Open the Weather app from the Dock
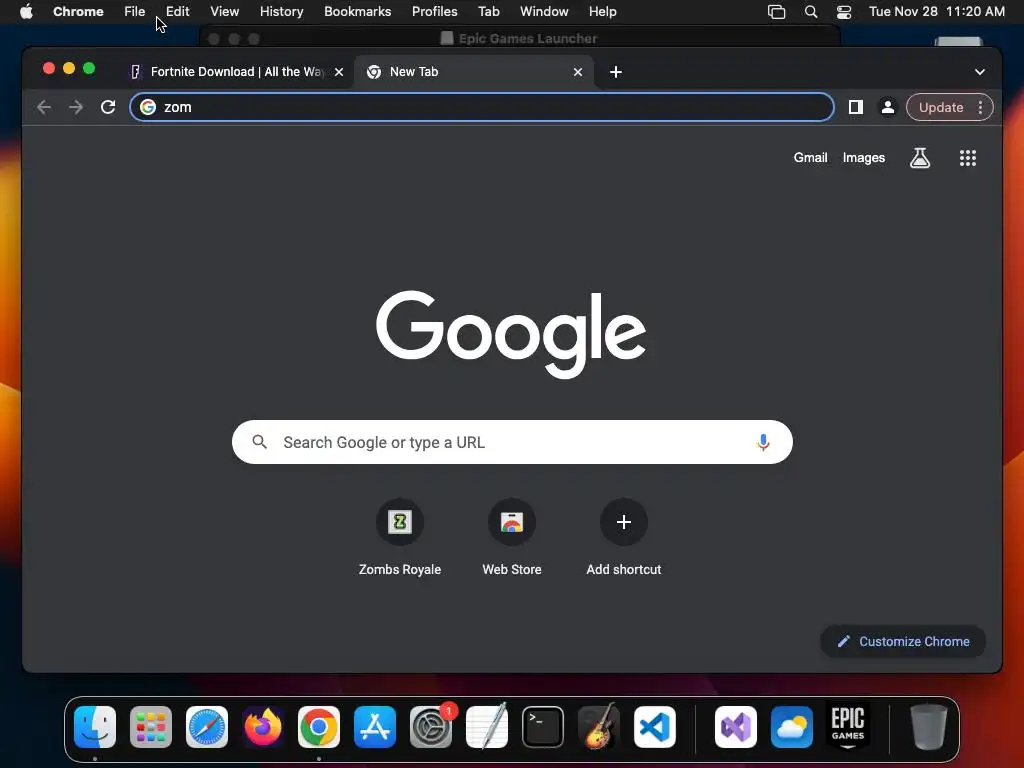 point(792,727)
